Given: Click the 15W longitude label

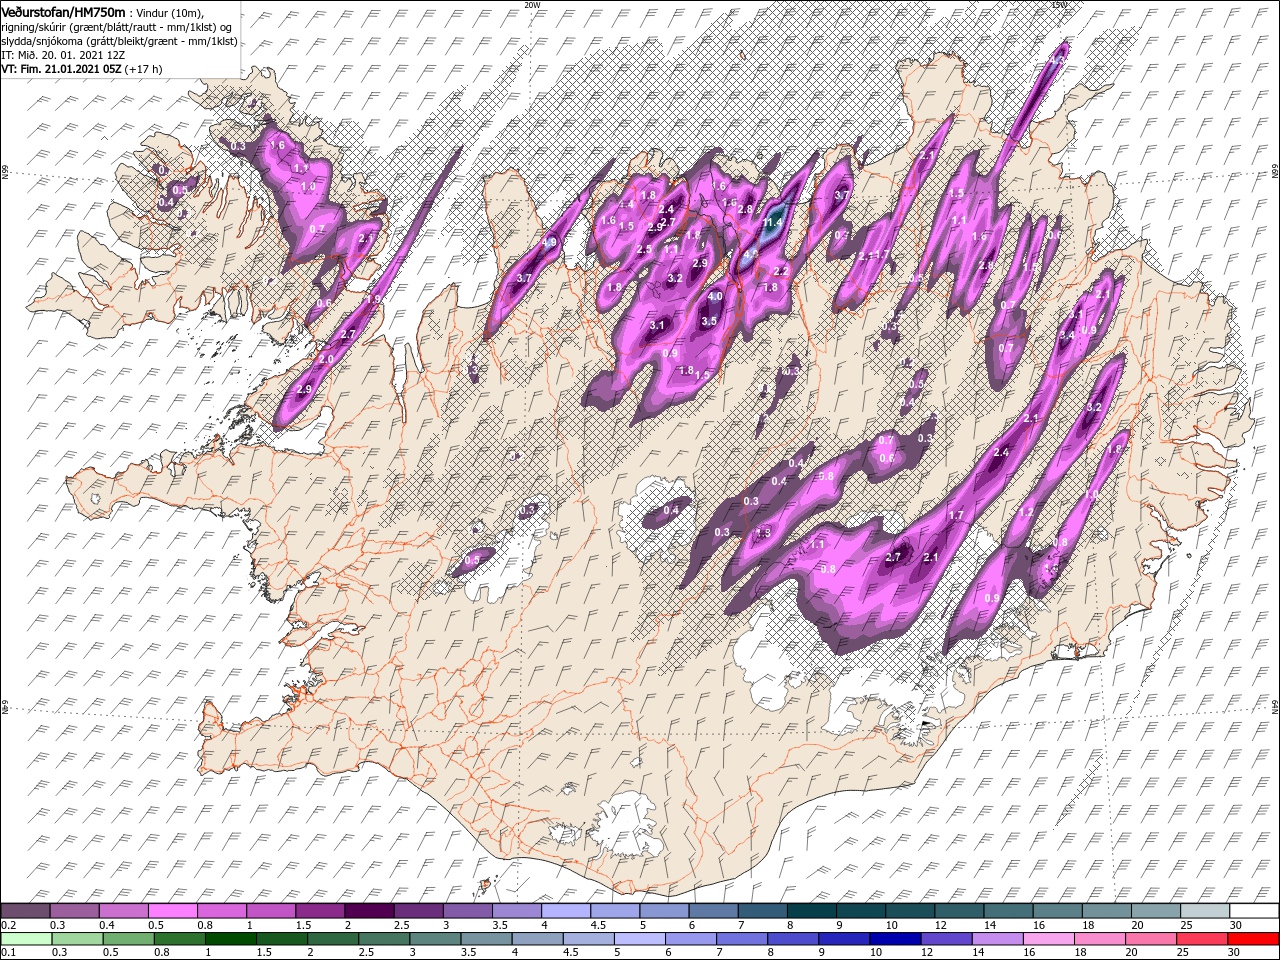Looking at the screenshot, I should [1058, 4].
